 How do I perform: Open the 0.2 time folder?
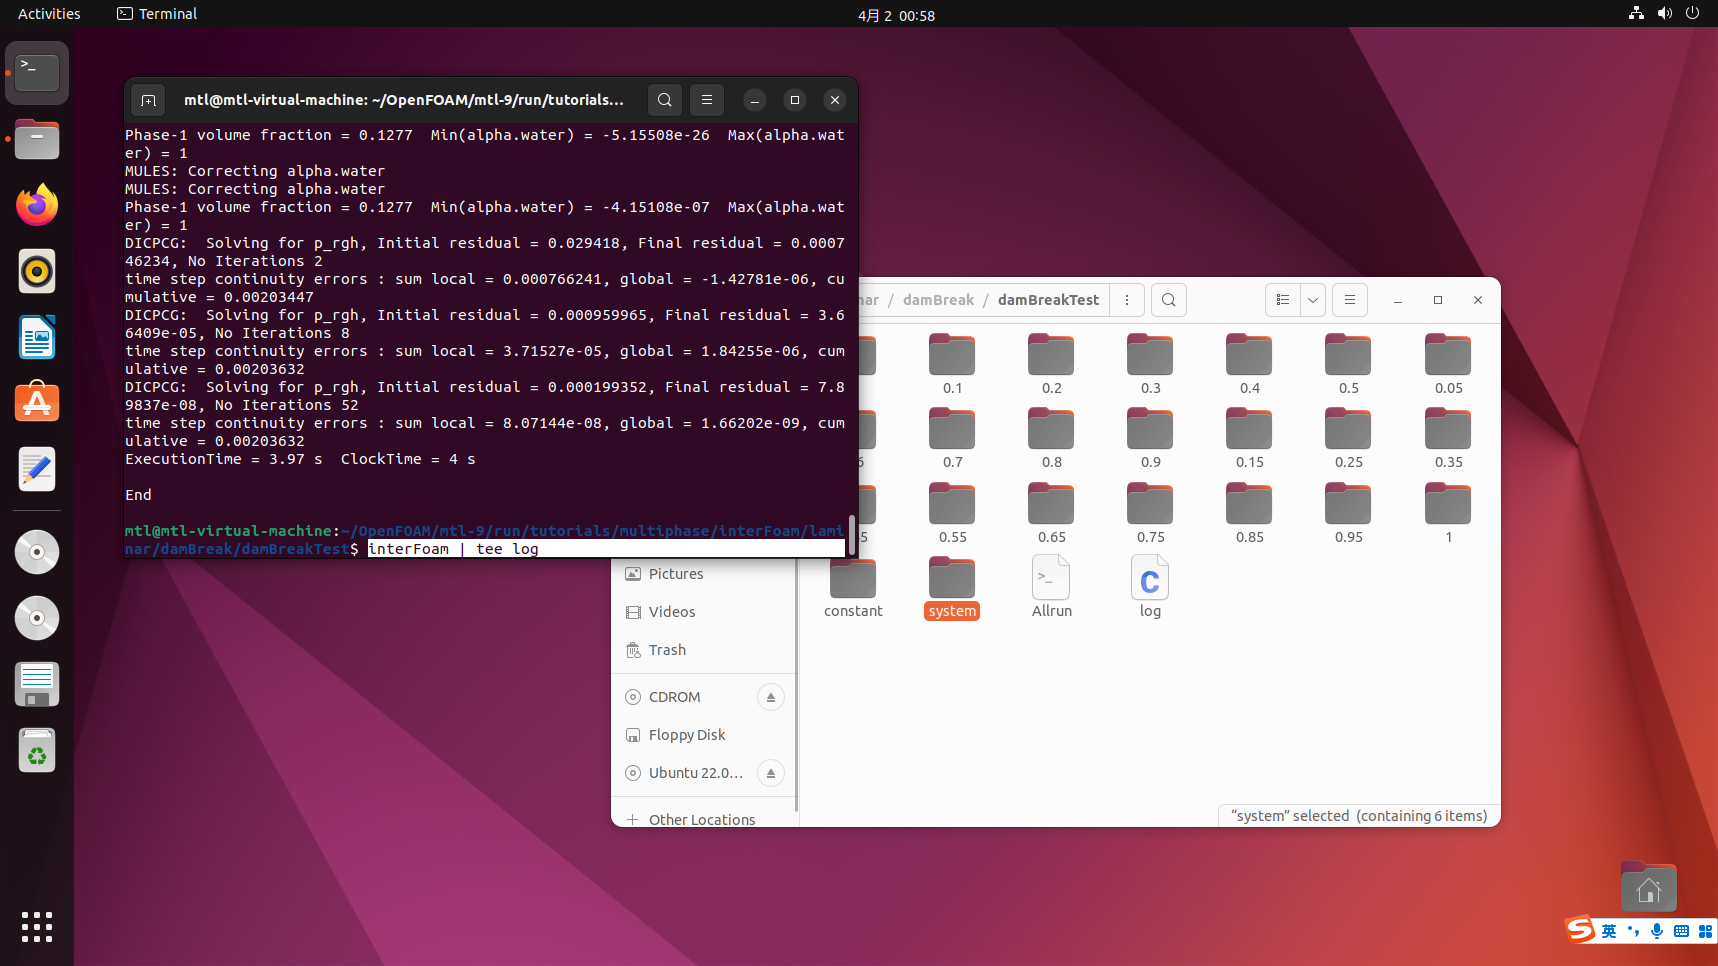point(1051,364)
